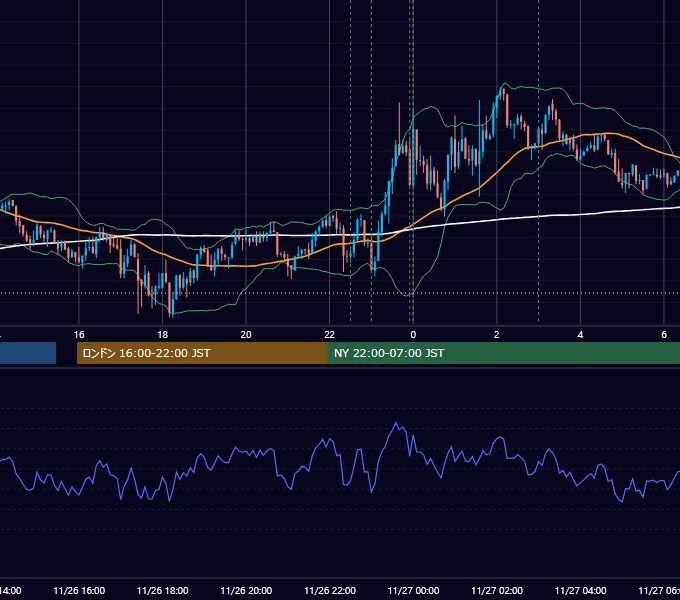Click hour label 6 under price chart

[x=664, y=335]
